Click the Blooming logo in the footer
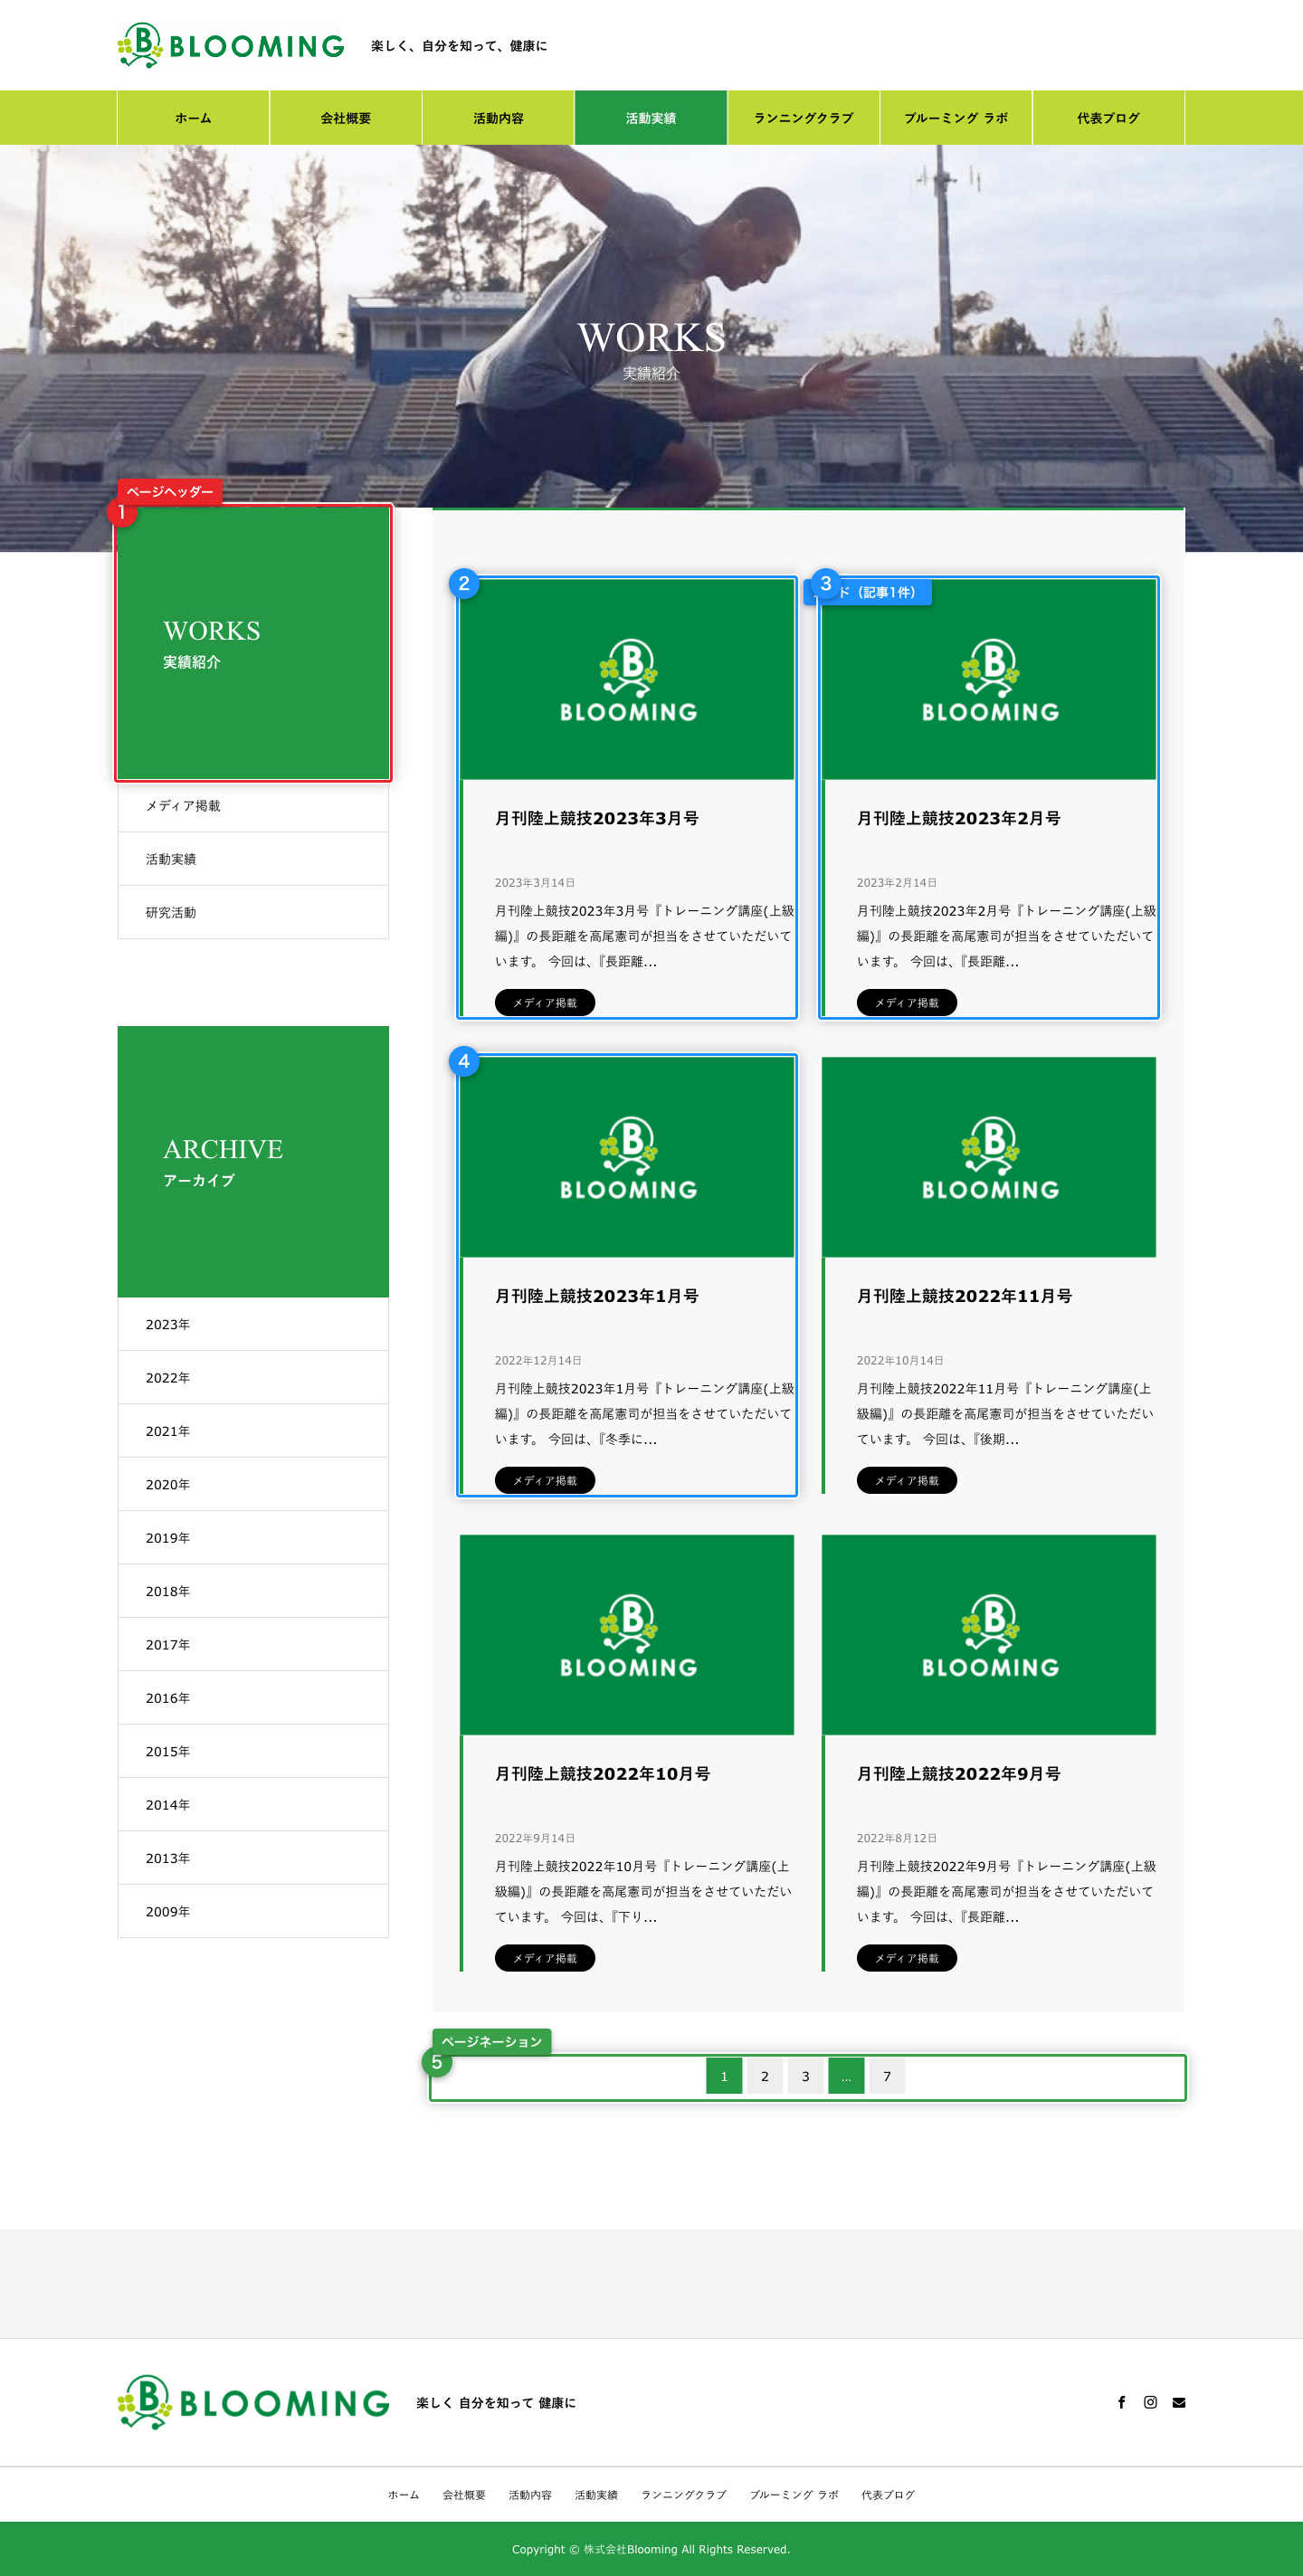1303x2576 pixels. pyautogui.click(x=254, y=2402)
